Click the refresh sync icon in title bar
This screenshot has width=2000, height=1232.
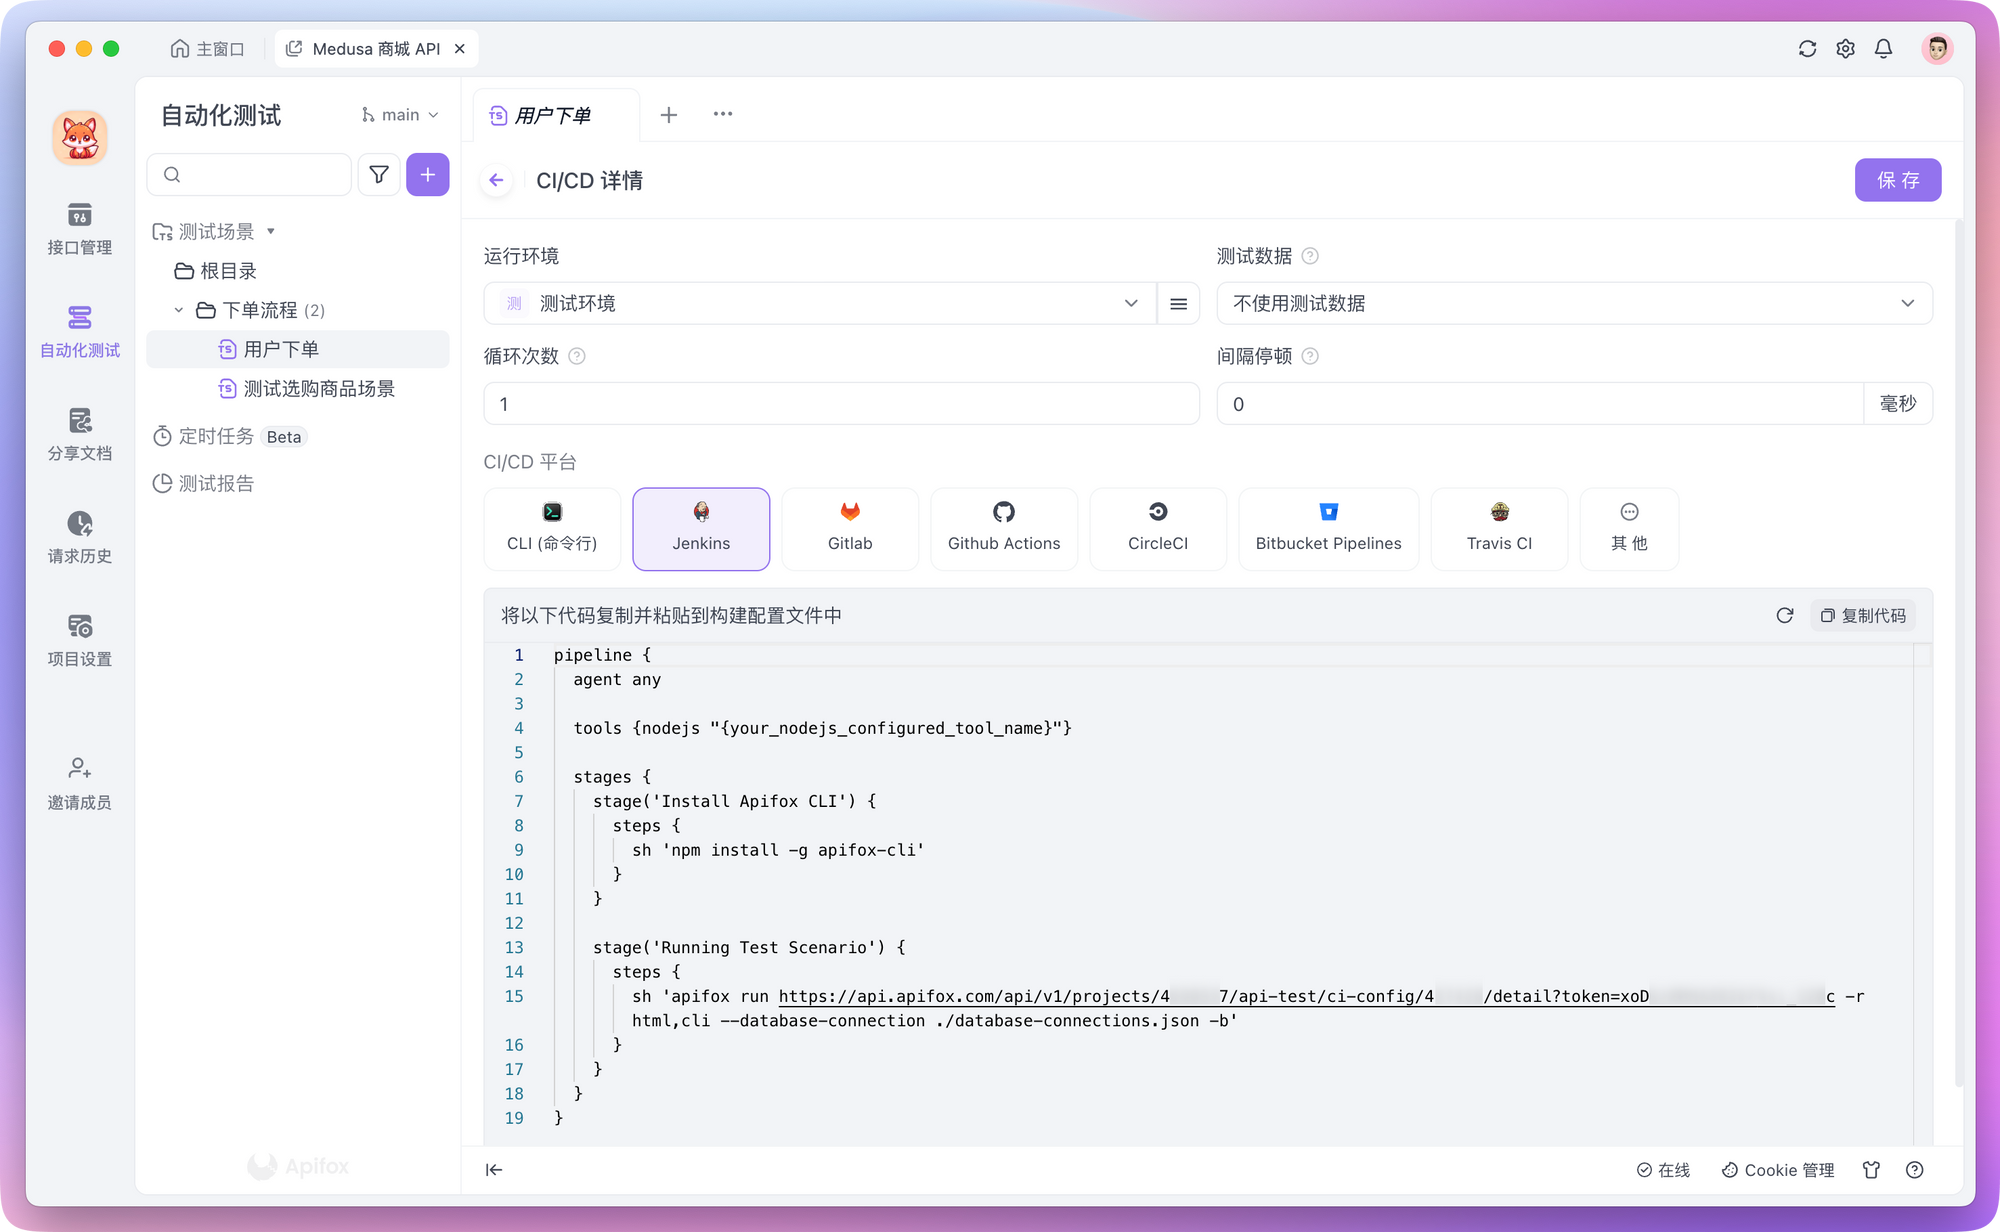point(1807,49)
